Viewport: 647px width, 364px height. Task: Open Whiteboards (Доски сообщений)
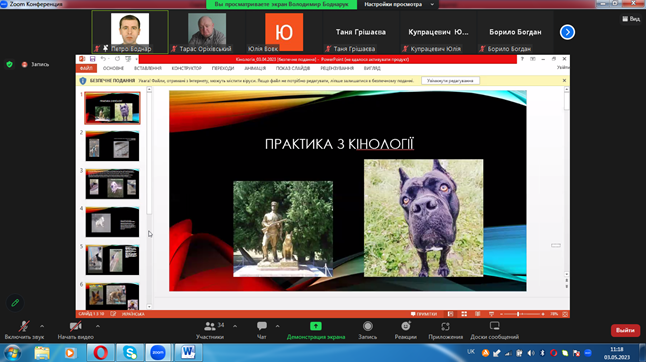tap(494, 330)
